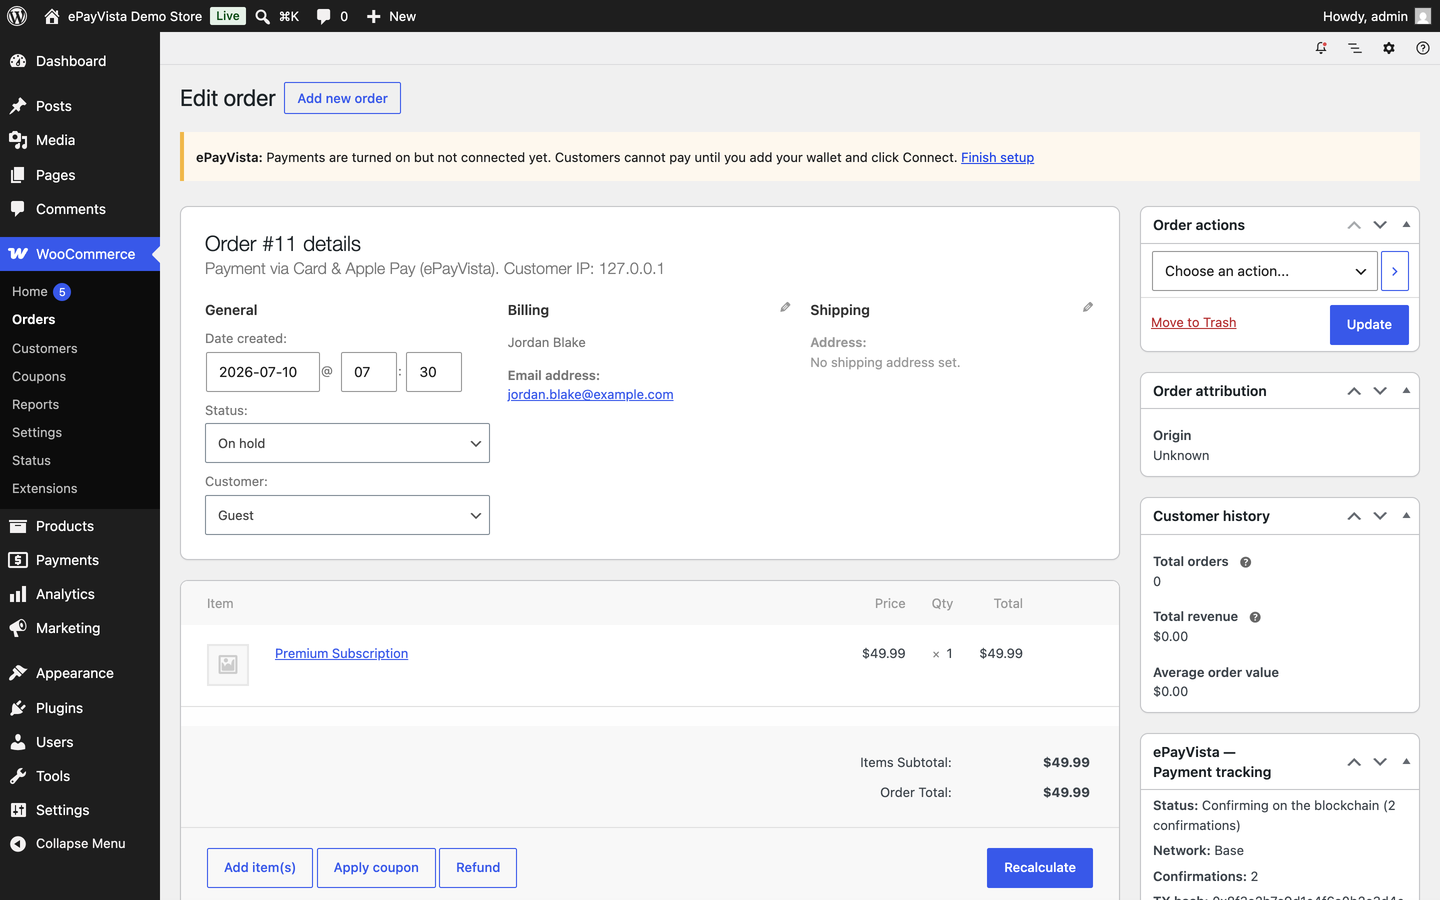Screen dimensions: 1440x900
Task: Move ePayVista Payment tracking panel up
Action: (x=1354, y=762)
